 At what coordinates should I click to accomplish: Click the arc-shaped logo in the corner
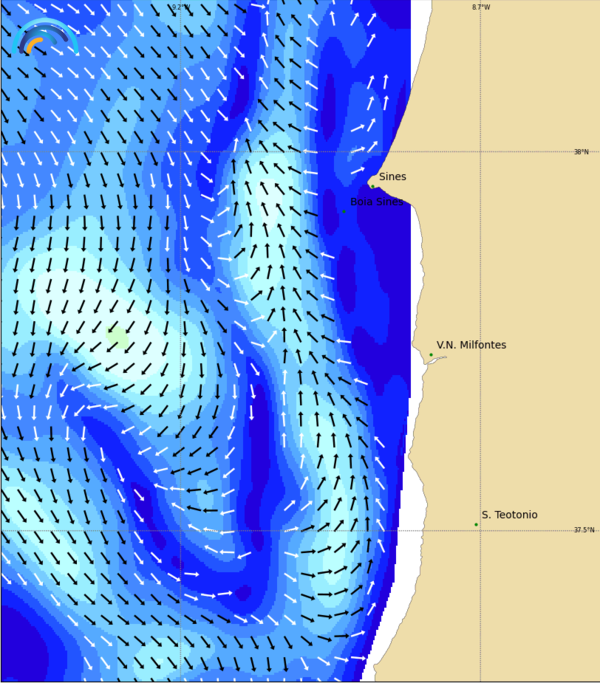(x=46, y=37)
